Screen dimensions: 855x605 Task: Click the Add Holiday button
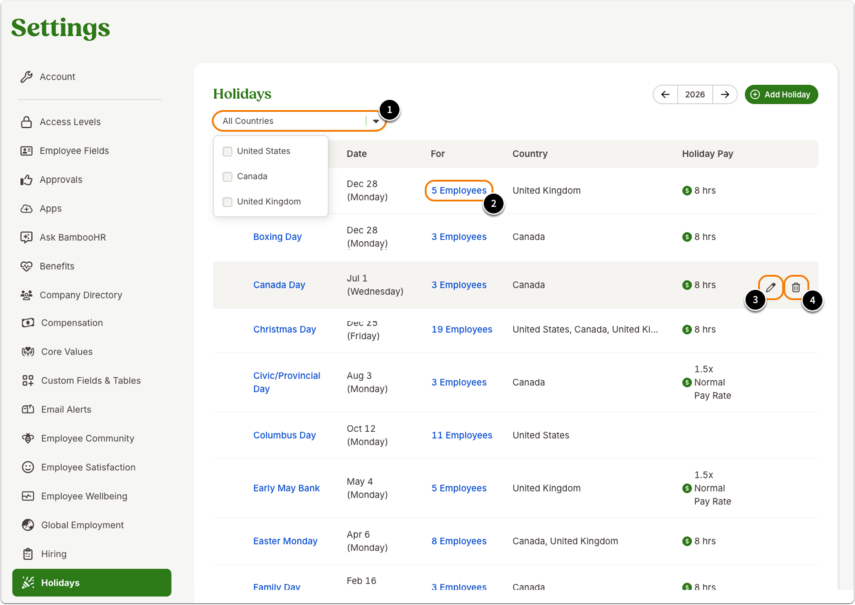tap(781, 94)
